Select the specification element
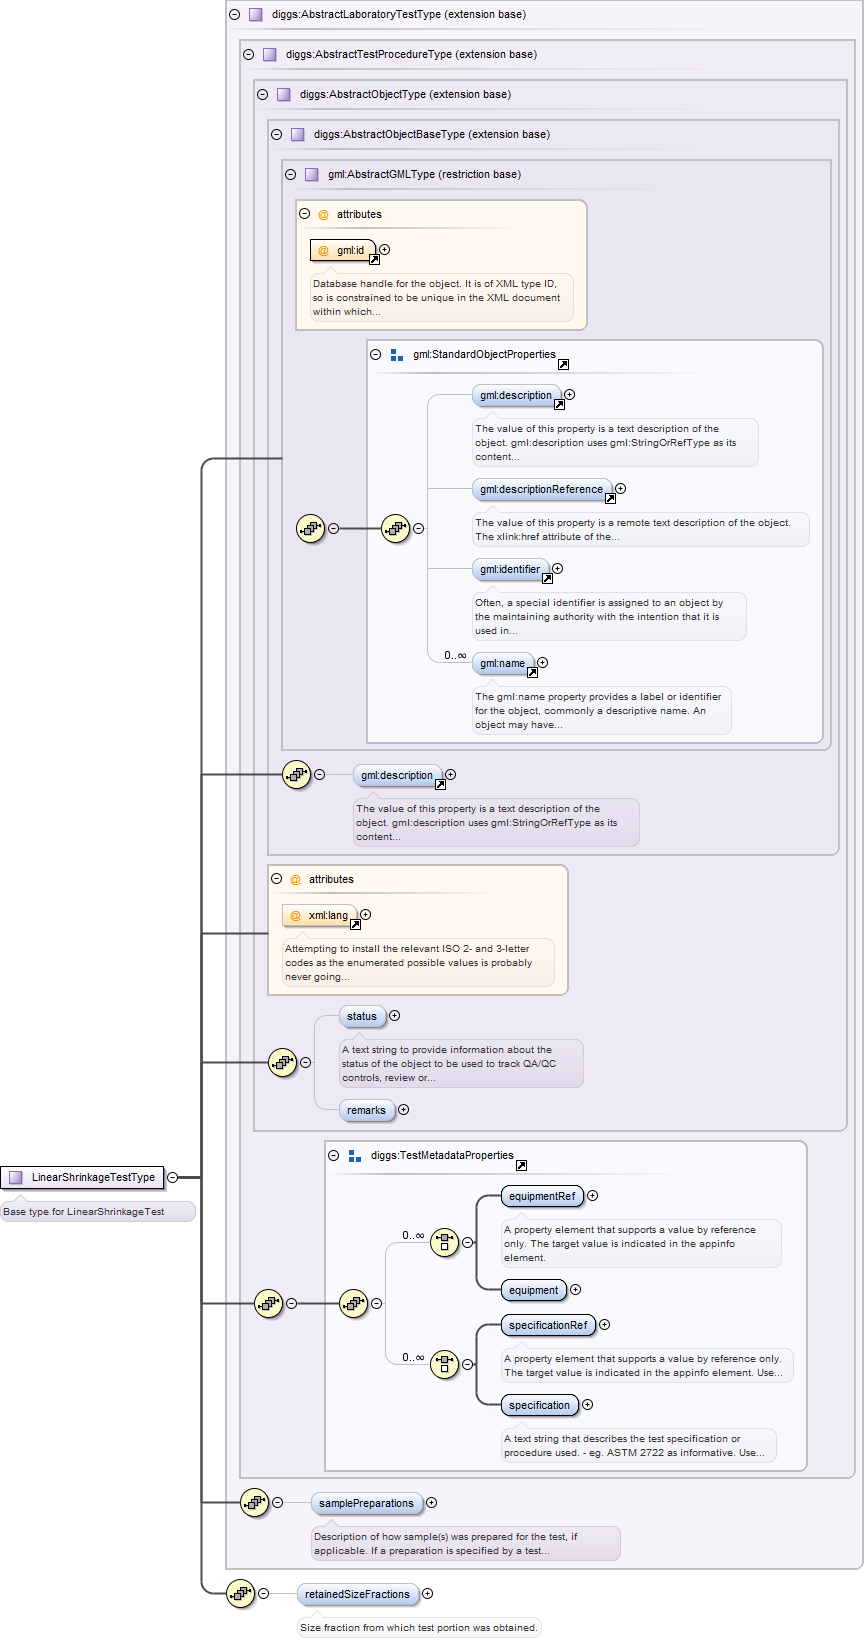865x1641 pixels. point(539,1405)
